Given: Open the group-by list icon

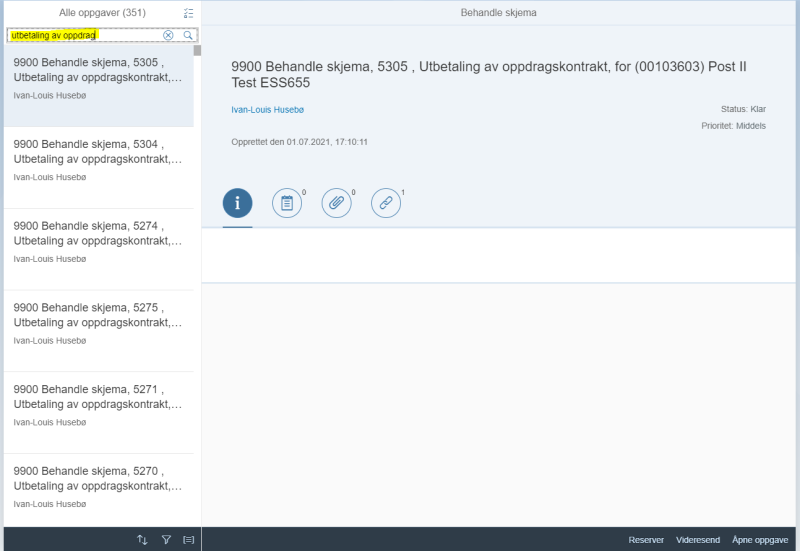Looking at the screenshot, I should click(189, 539).
